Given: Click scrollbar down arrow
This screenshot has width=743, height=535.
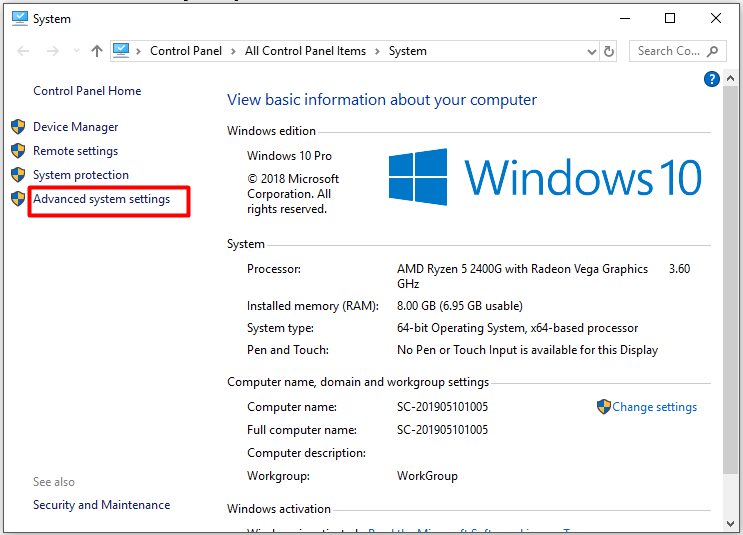Looking at the screenshot, I should [x=730, y=524].
